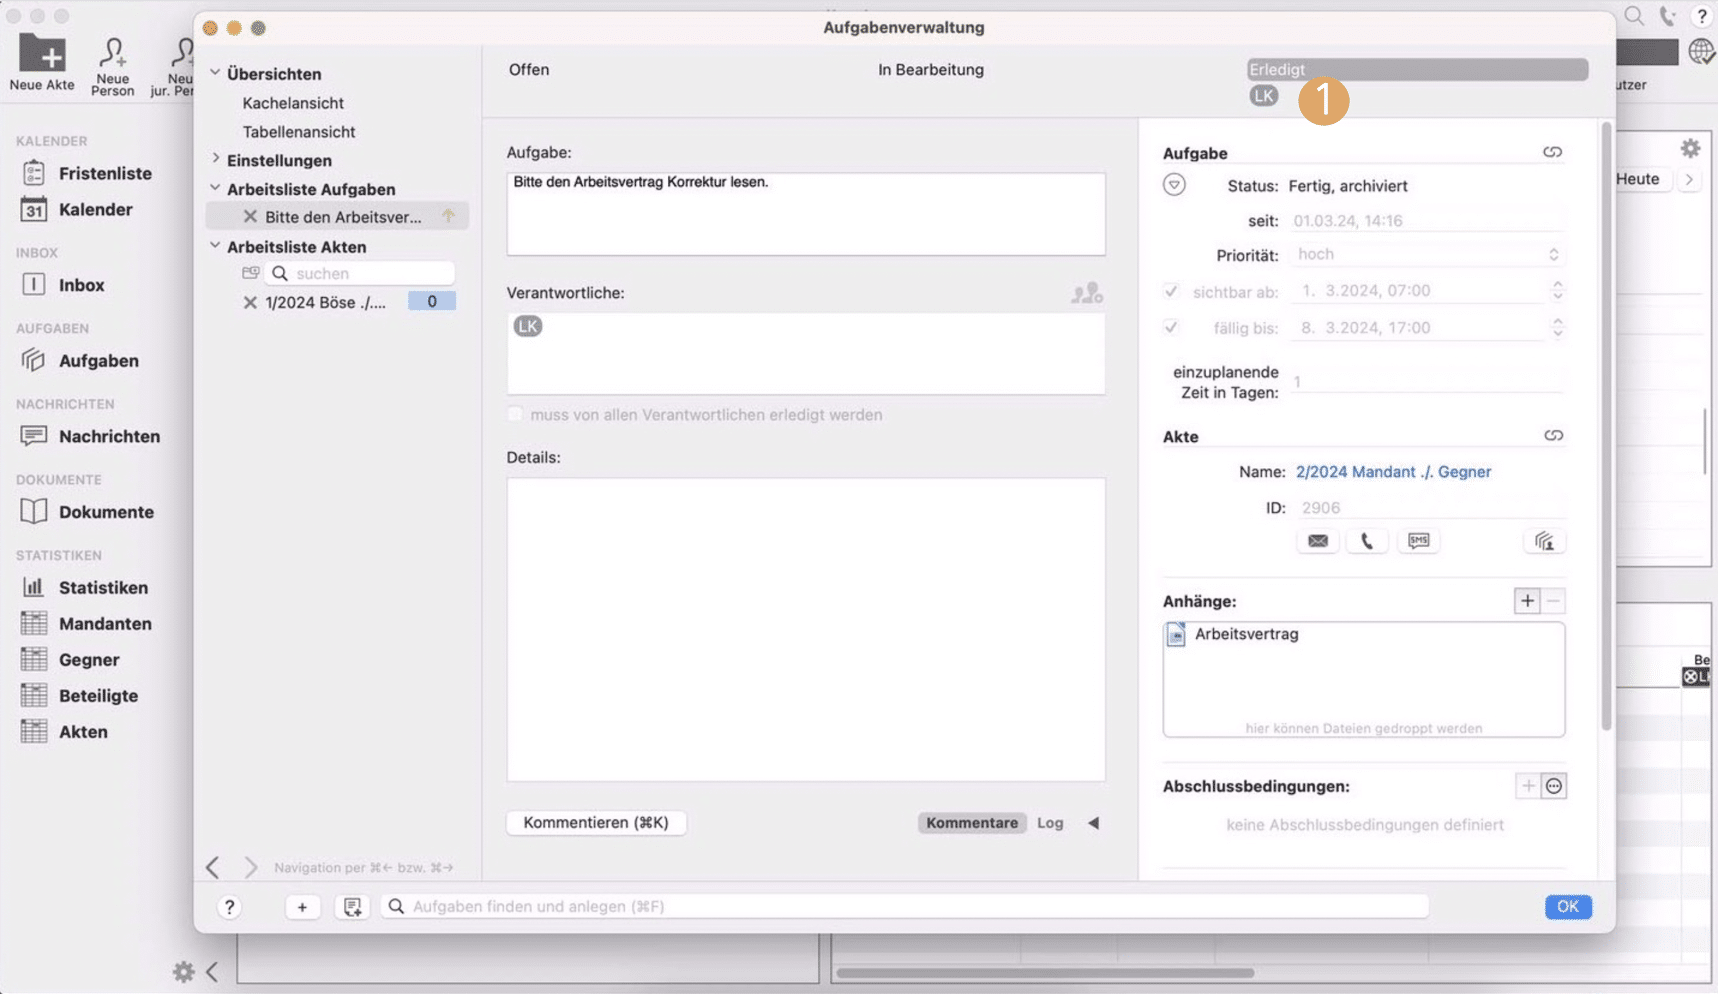Click the add responsible persons icon

(1087, 292)
